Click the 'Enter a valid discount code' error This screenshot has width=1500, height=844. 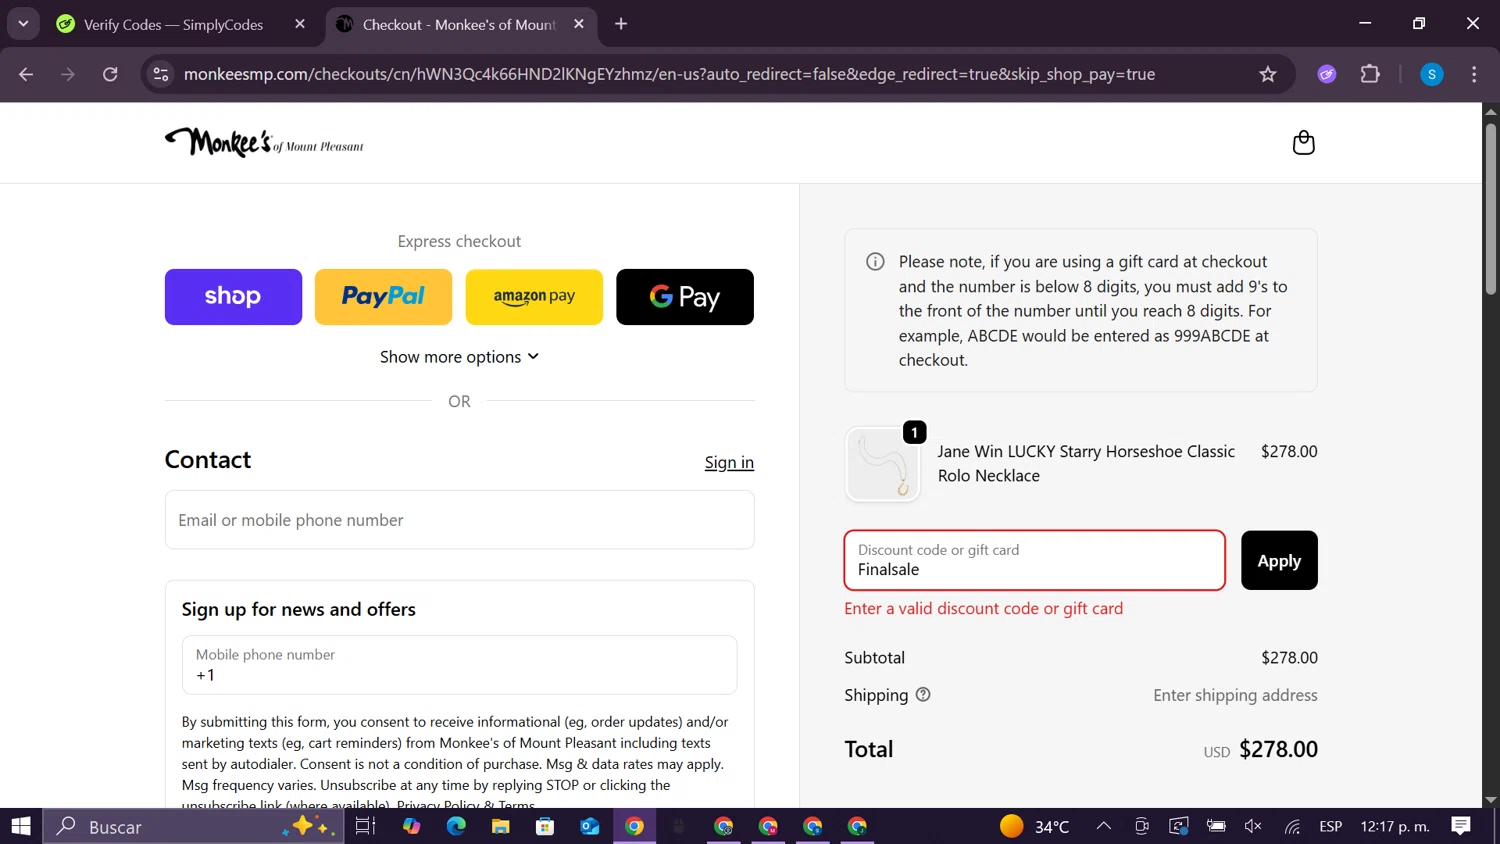tap(983, 608)
